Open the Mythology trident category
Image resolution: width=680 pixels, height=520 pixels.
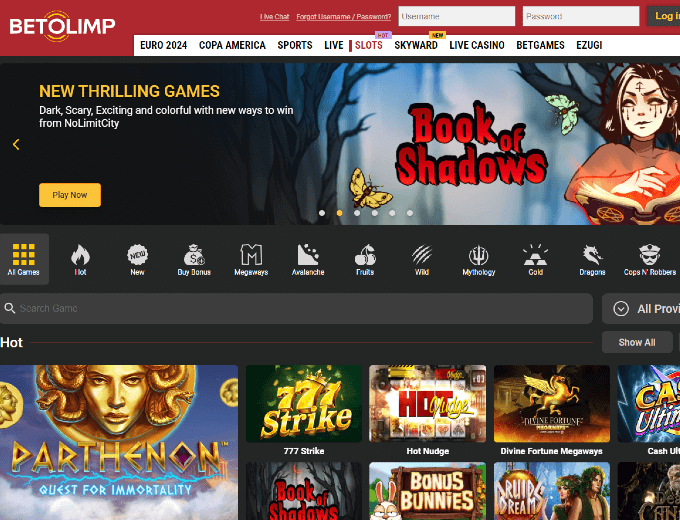[478, 259]
